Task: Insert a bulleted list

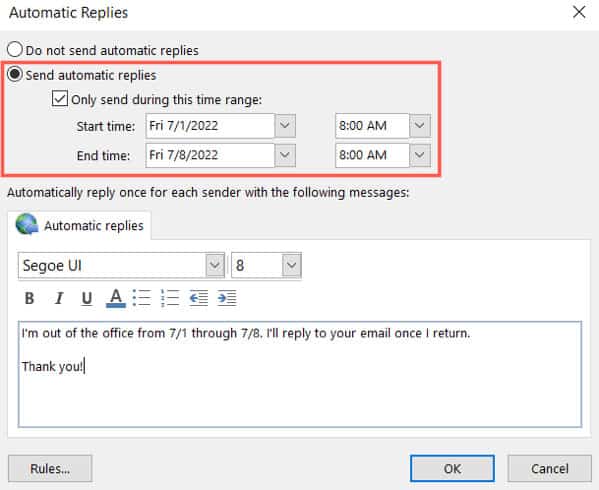Action: pos(142,298)
